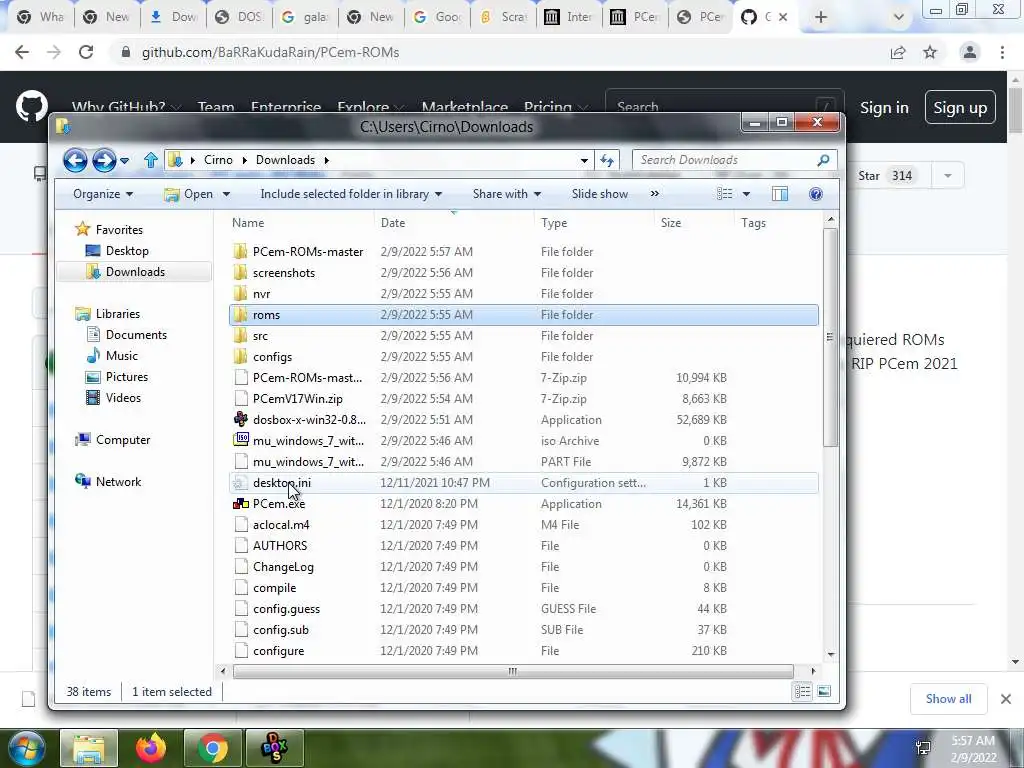Expand the view options dropdown arrow
Image resolution: width=1024 pixels, height=768 pixels.
[746, 194]
